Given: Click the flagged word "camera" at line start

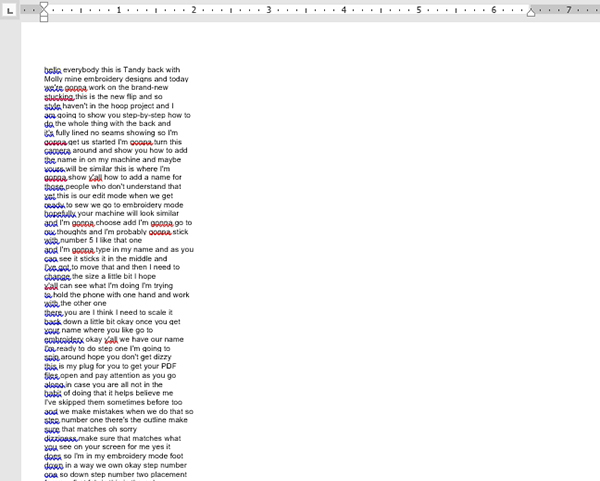Looking at the screenshot, I should pyautogui.click(x=59, y=151).
